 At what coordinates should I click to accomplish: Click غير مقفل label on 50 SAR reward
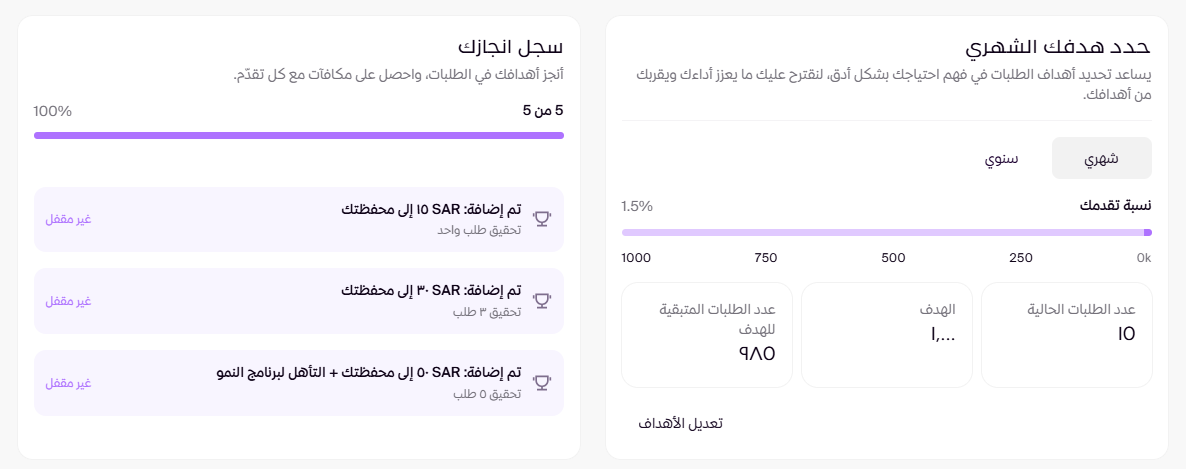68,382
